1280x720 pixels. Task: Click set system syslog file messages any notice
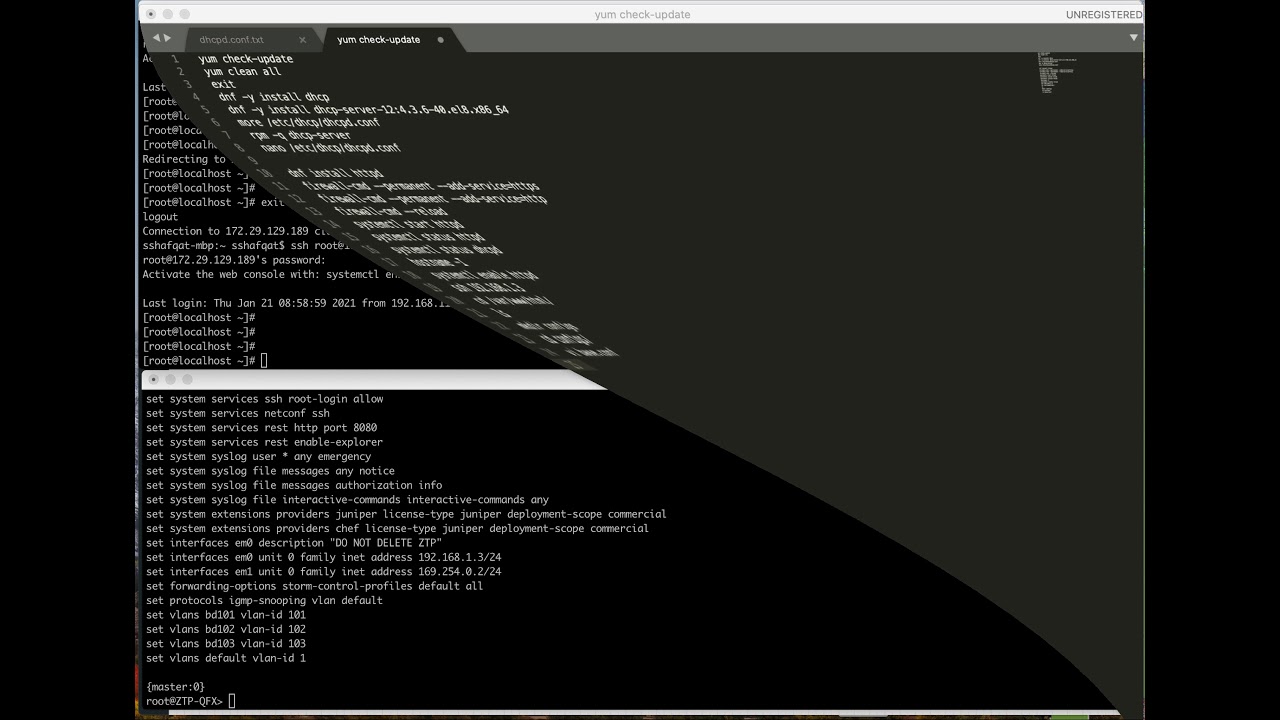[x=270, y=471]
